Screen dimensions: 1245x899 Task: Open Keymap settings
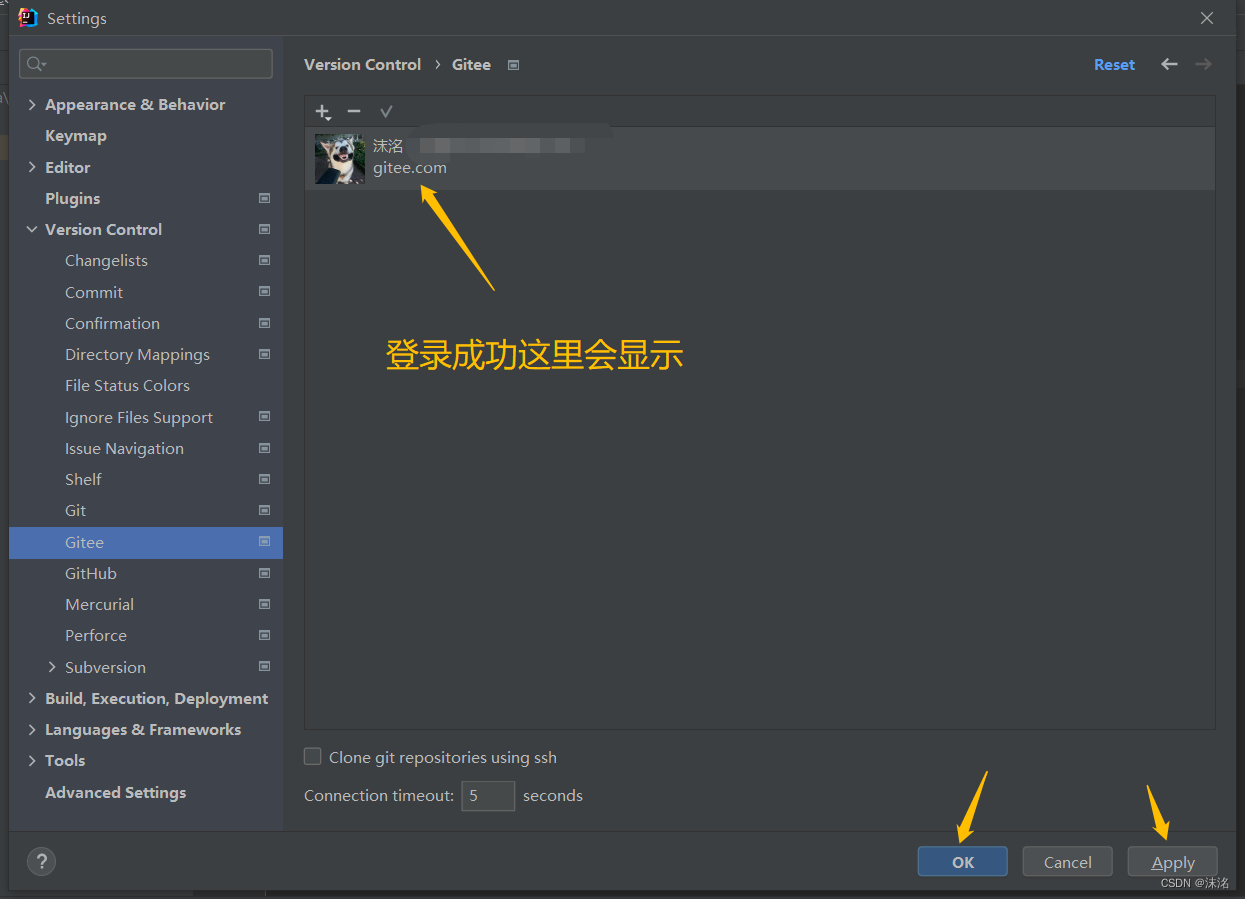coord(76,136)
